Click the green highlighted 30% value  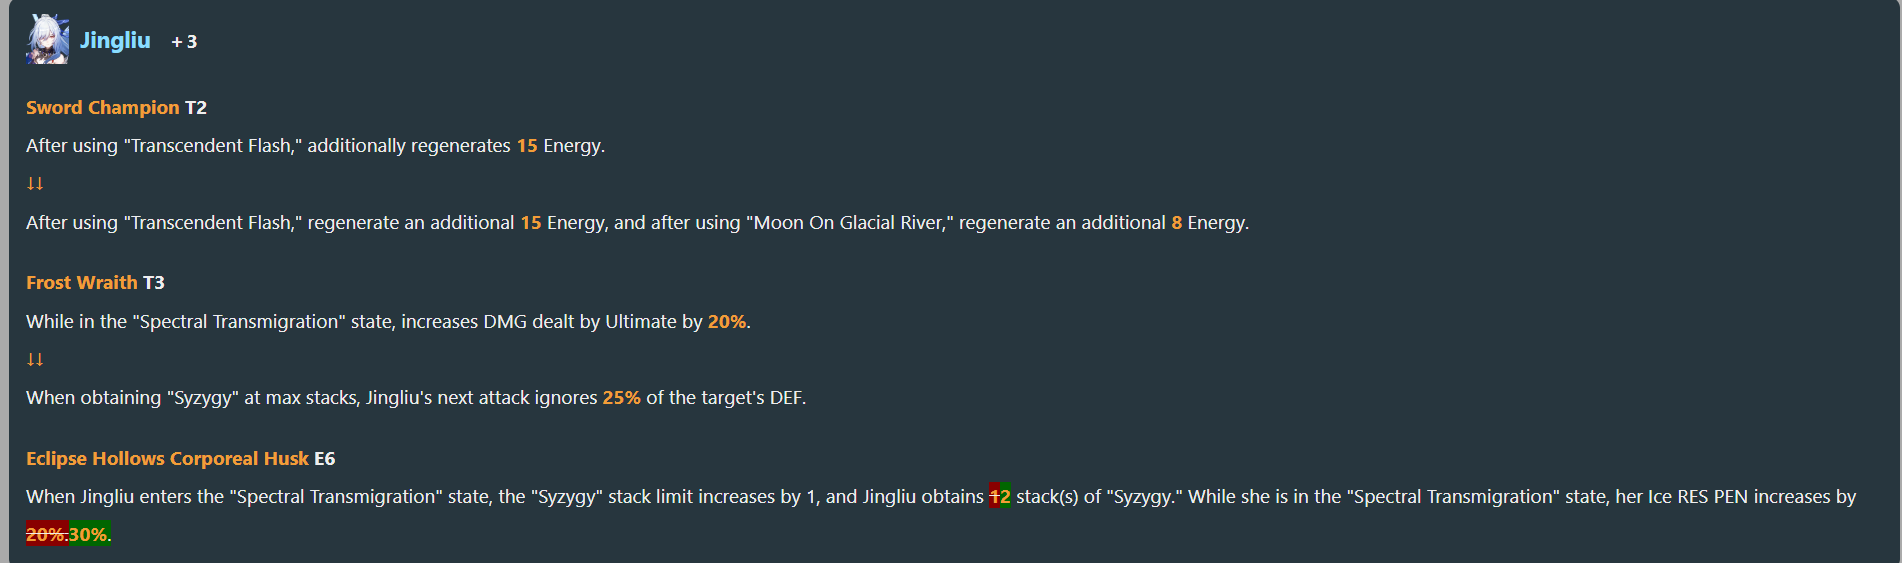90,534
